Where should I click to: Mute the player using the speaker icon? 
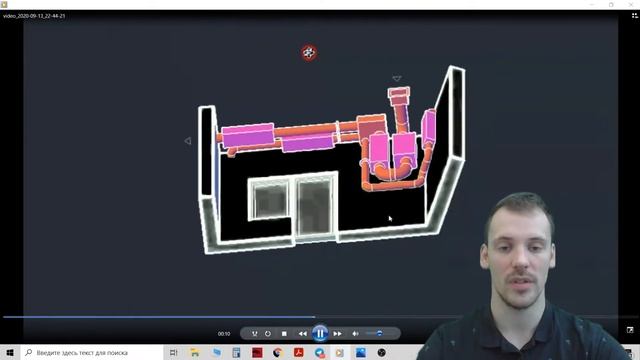(356, 333)
